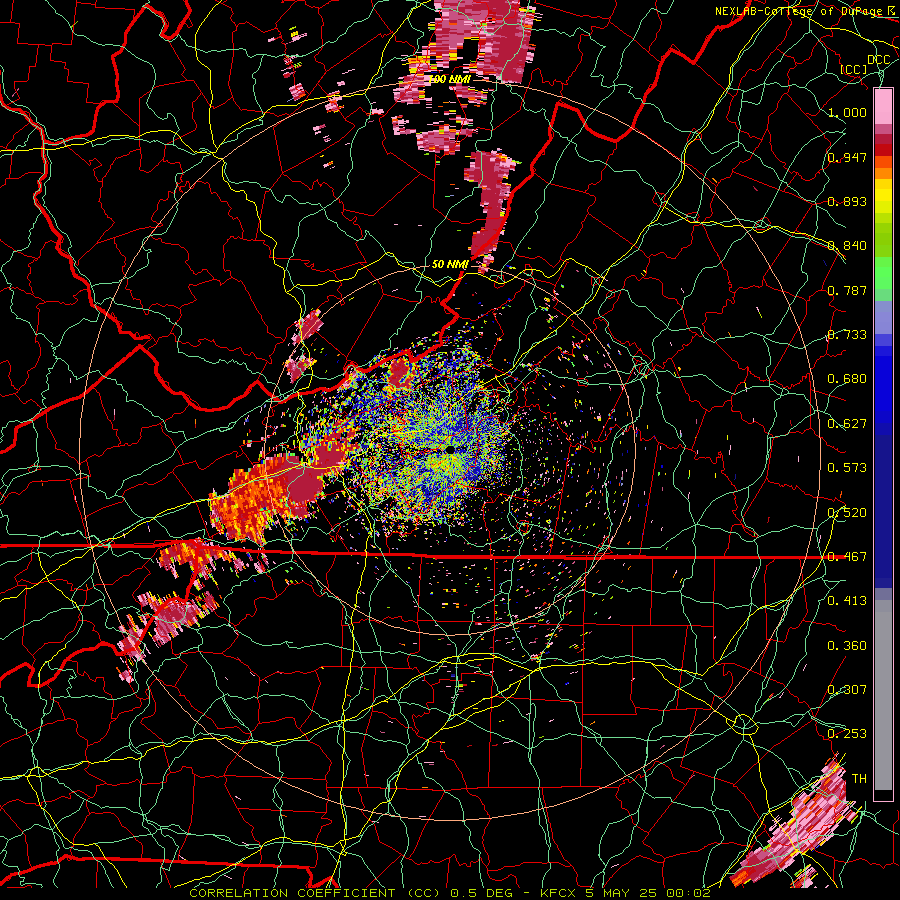Select the 0.947 scale value
The height and width of the screenshot is (900, 900).
click(x=847, y=157)
